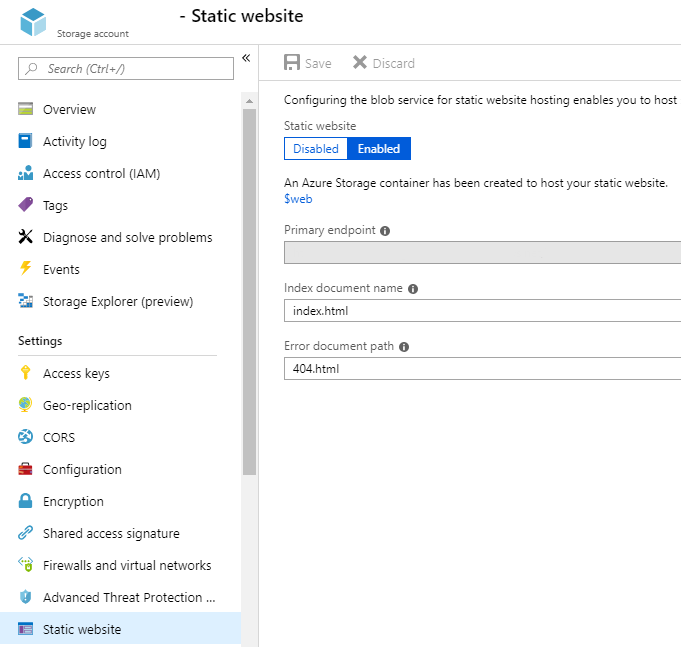681x647 pixels.
Task: Click the Settings section heading
Action: (40, 341)
